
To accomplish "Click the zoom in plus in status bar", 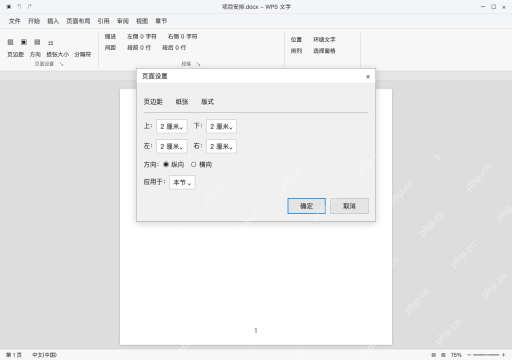I will click(503, 355).
